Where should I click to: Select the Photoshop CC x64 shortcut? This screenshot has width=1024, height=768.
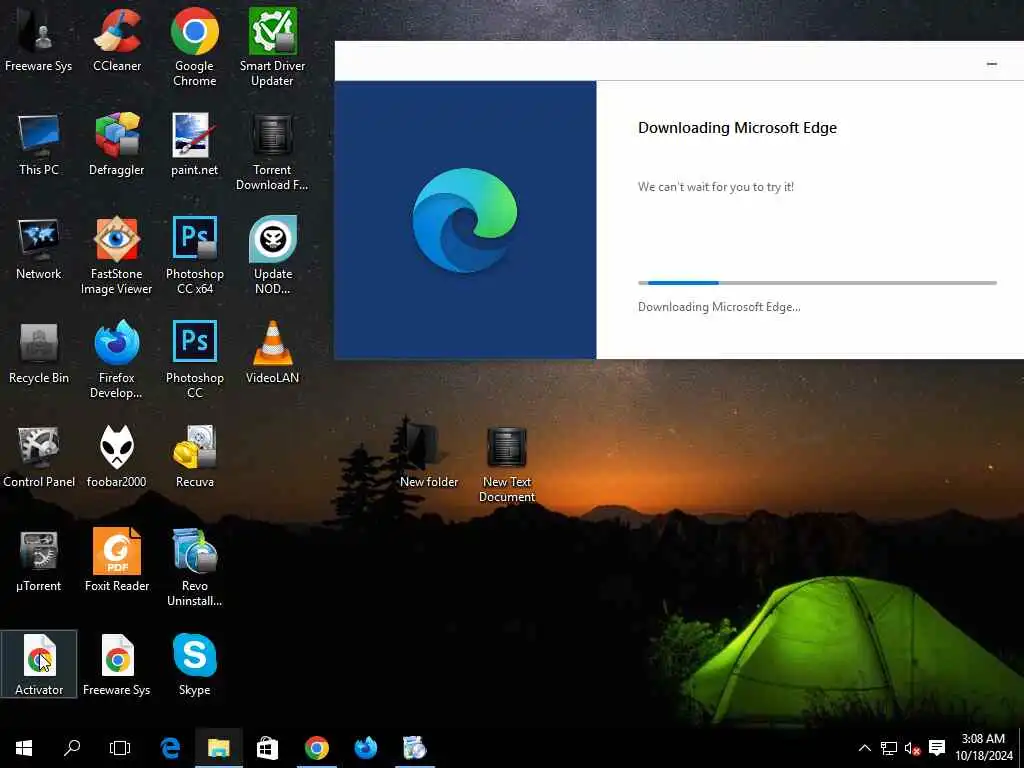point(195,255)
